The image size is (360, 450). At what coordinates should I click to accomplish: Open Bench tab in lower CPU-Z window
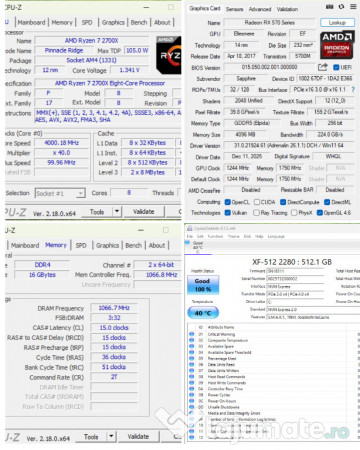click(x=133, y=245)
